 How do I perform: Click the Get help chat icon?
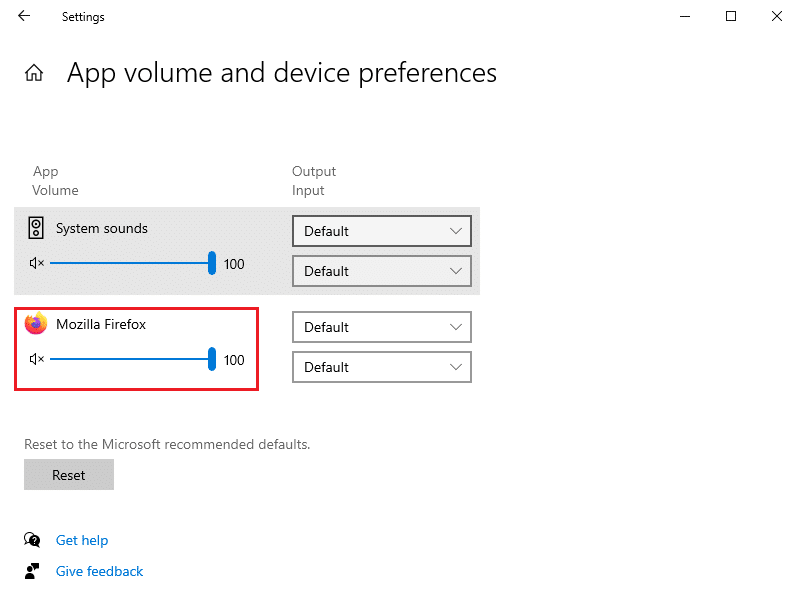[33, 540]
